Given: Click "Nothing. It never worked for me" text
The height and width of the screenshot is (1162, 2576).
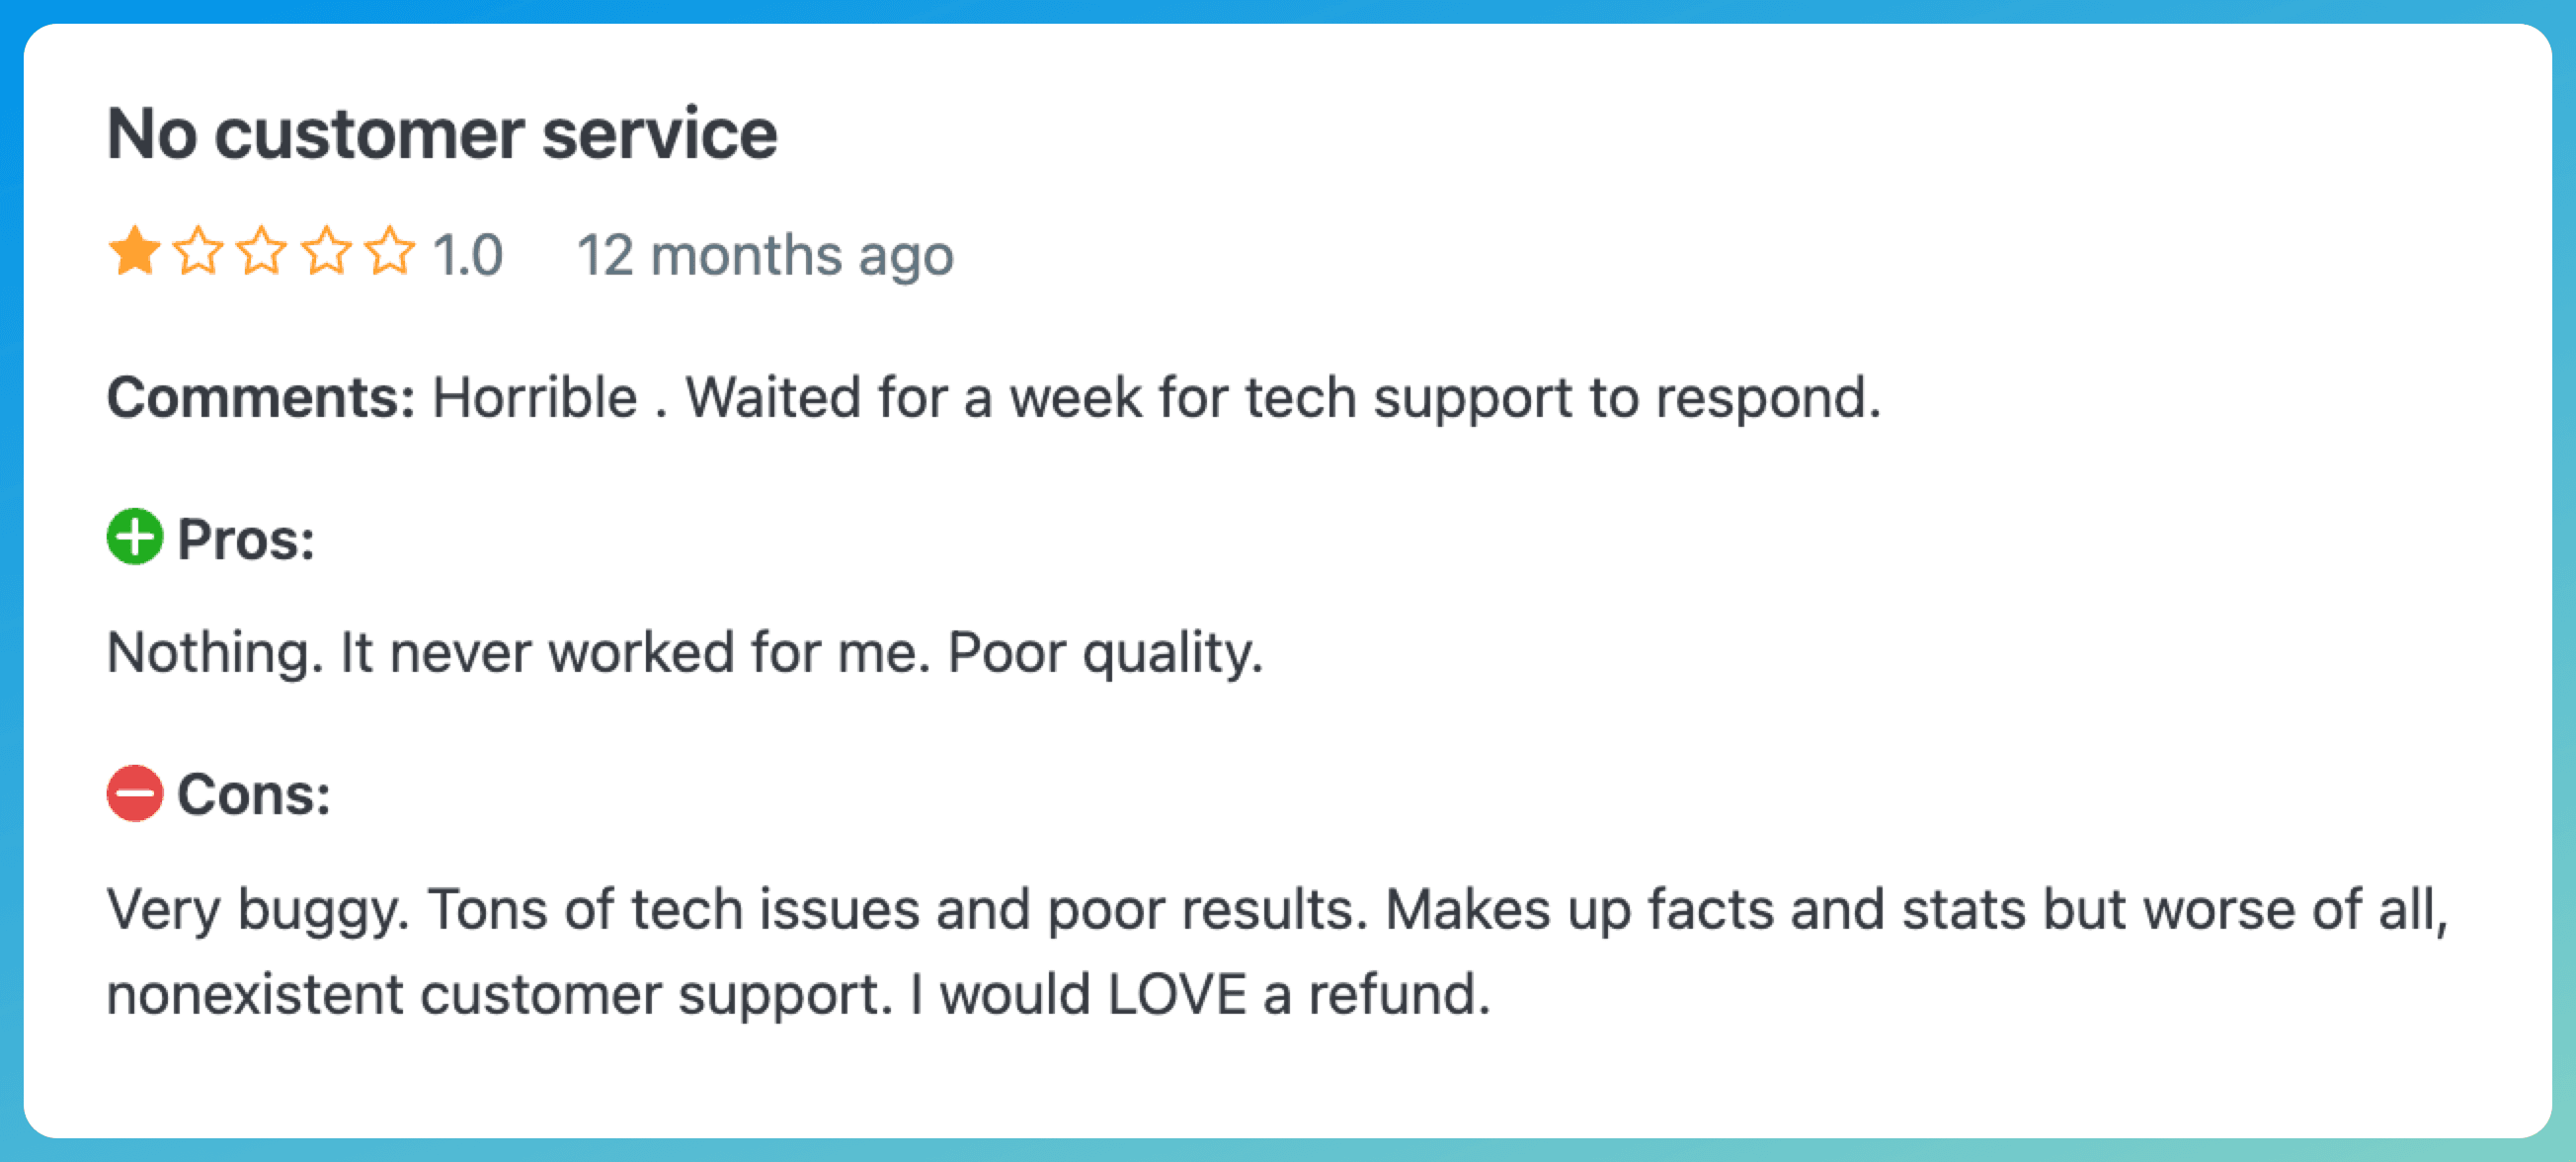Looking at the screenshot, I should click(x=518, y=652).
